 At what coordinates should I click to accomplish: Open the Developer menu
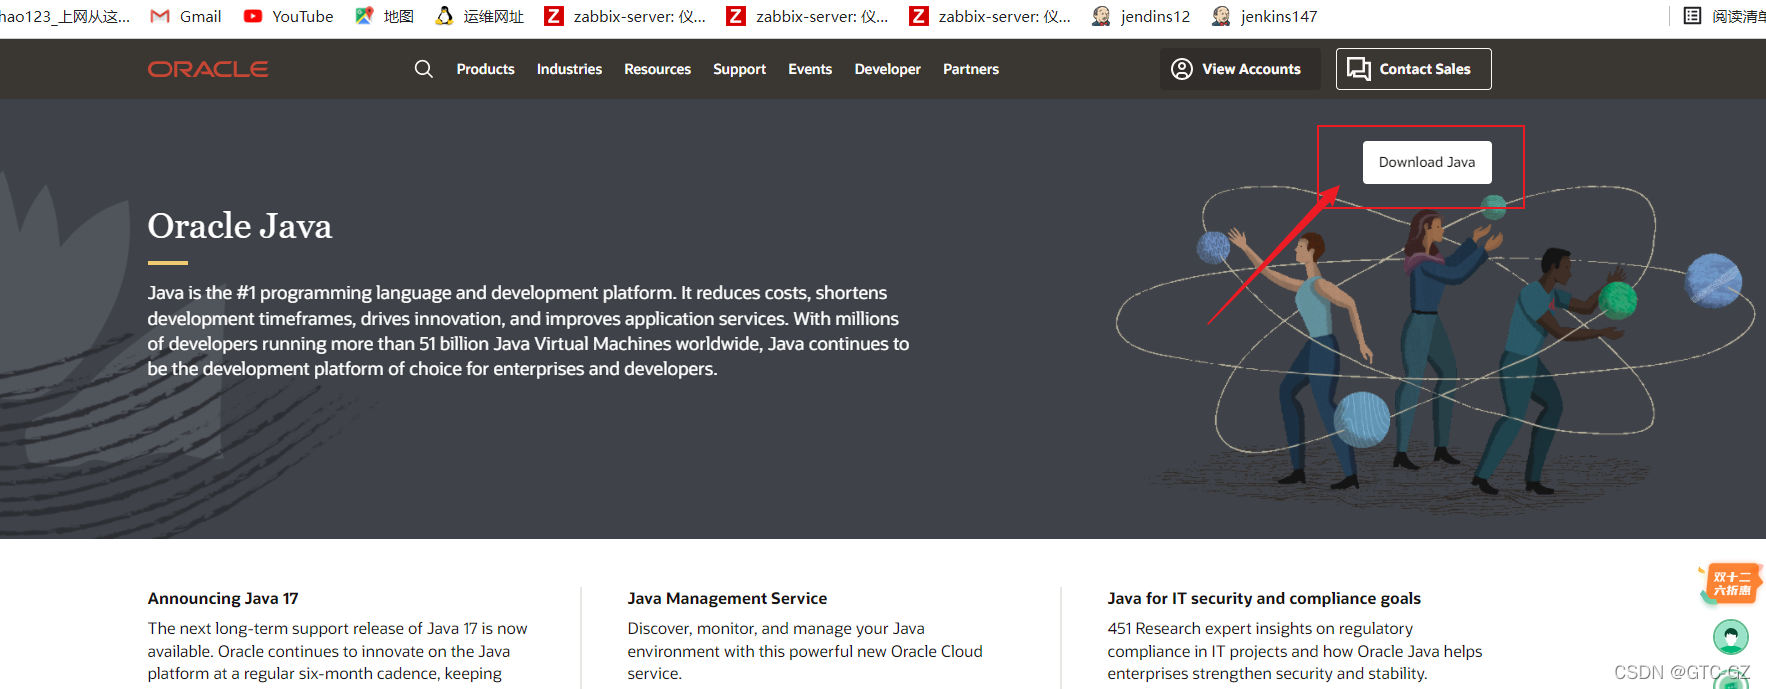pyautogui.click(x=888, y=69)
